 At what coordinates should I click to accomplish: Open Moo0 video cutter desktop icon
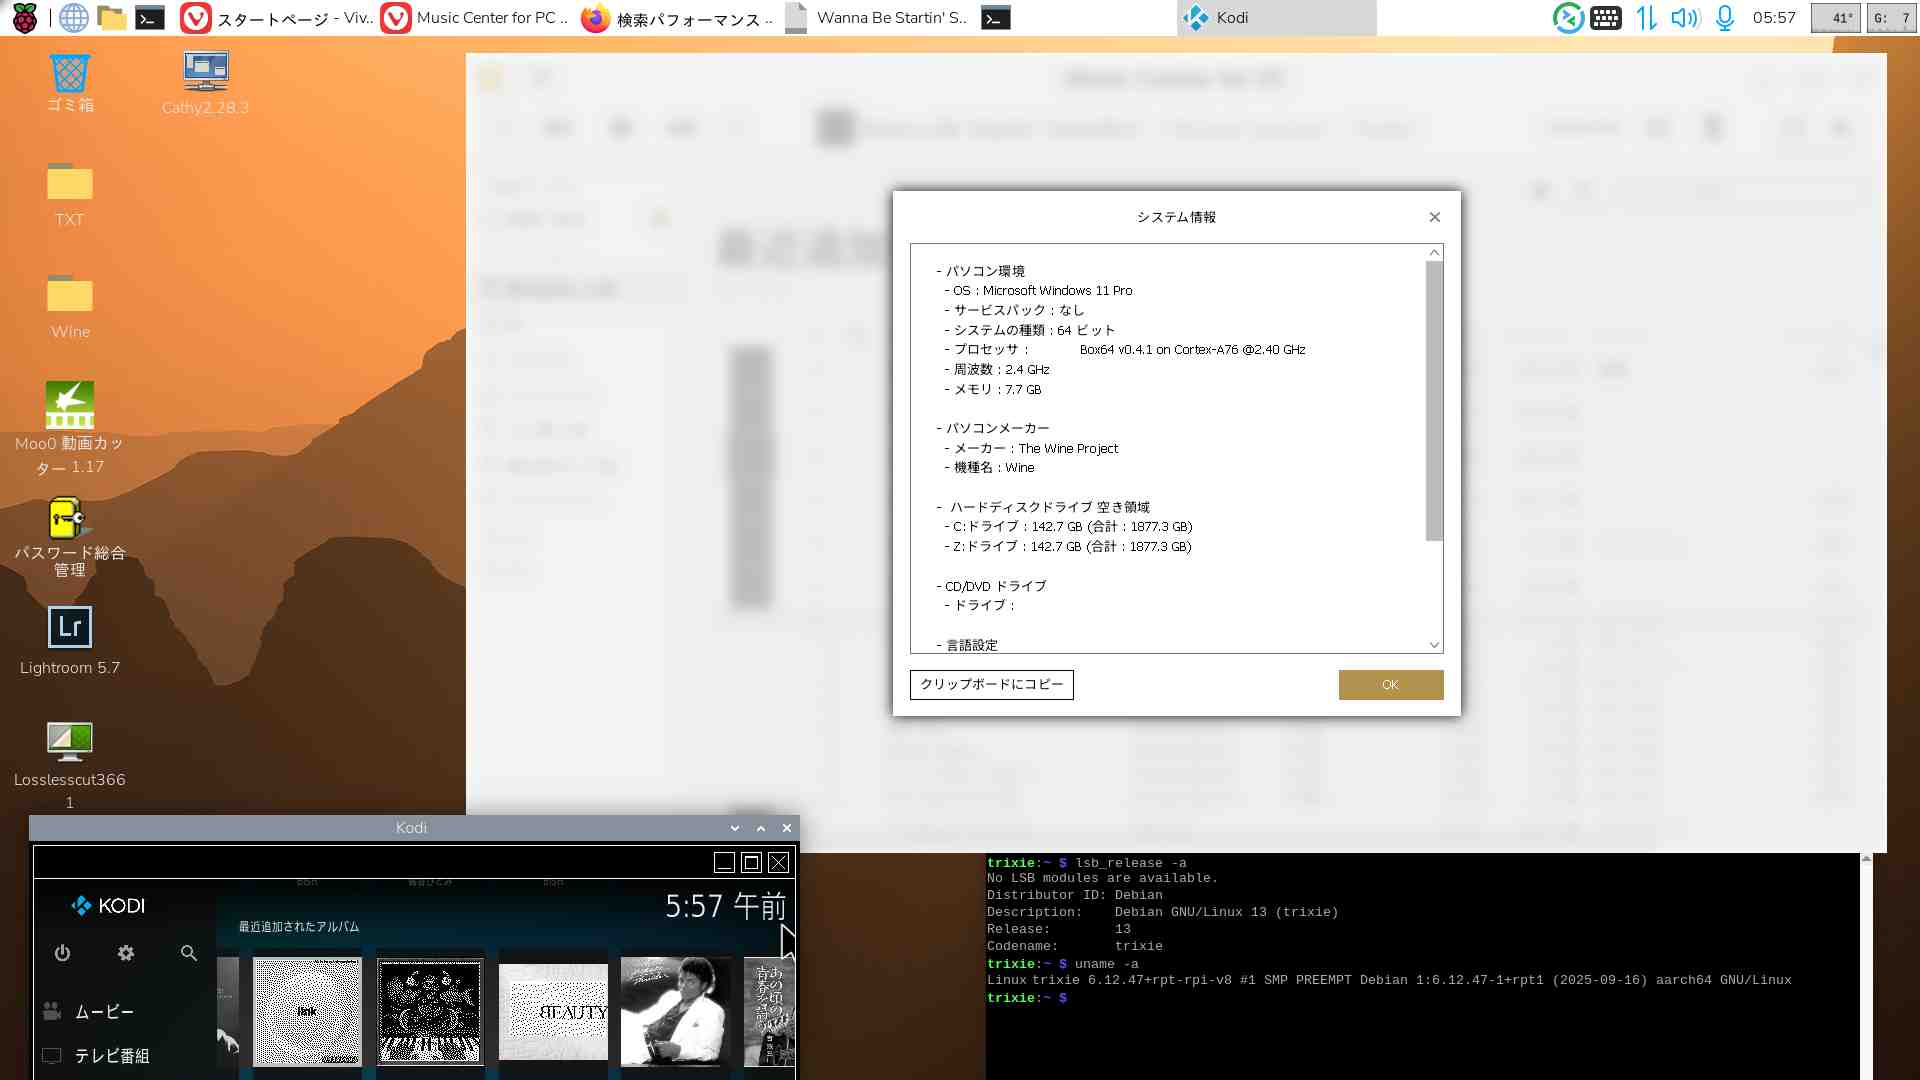coord(70,405)
